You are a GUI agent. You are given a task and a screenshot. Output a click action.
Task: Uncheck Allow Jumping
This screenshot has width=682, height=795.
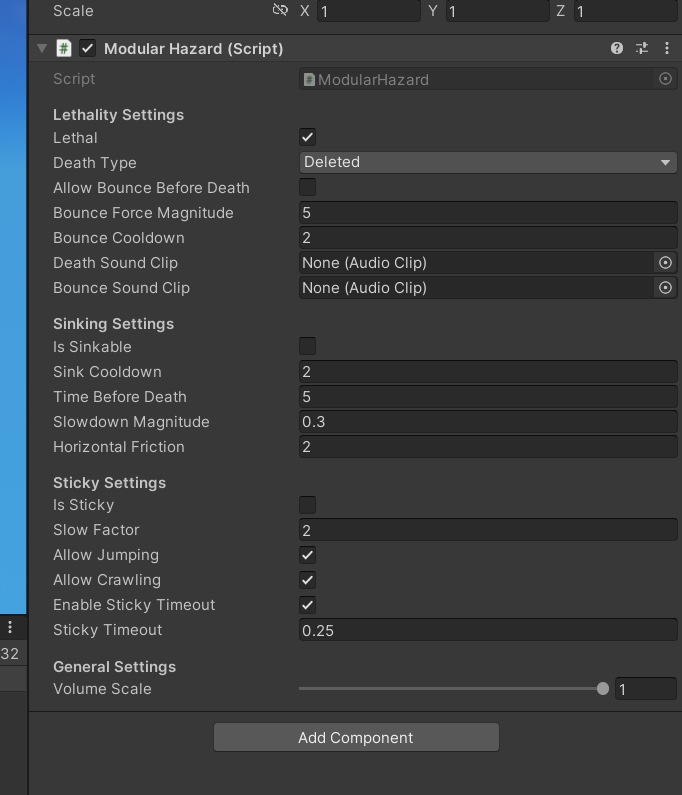point(307,555)
